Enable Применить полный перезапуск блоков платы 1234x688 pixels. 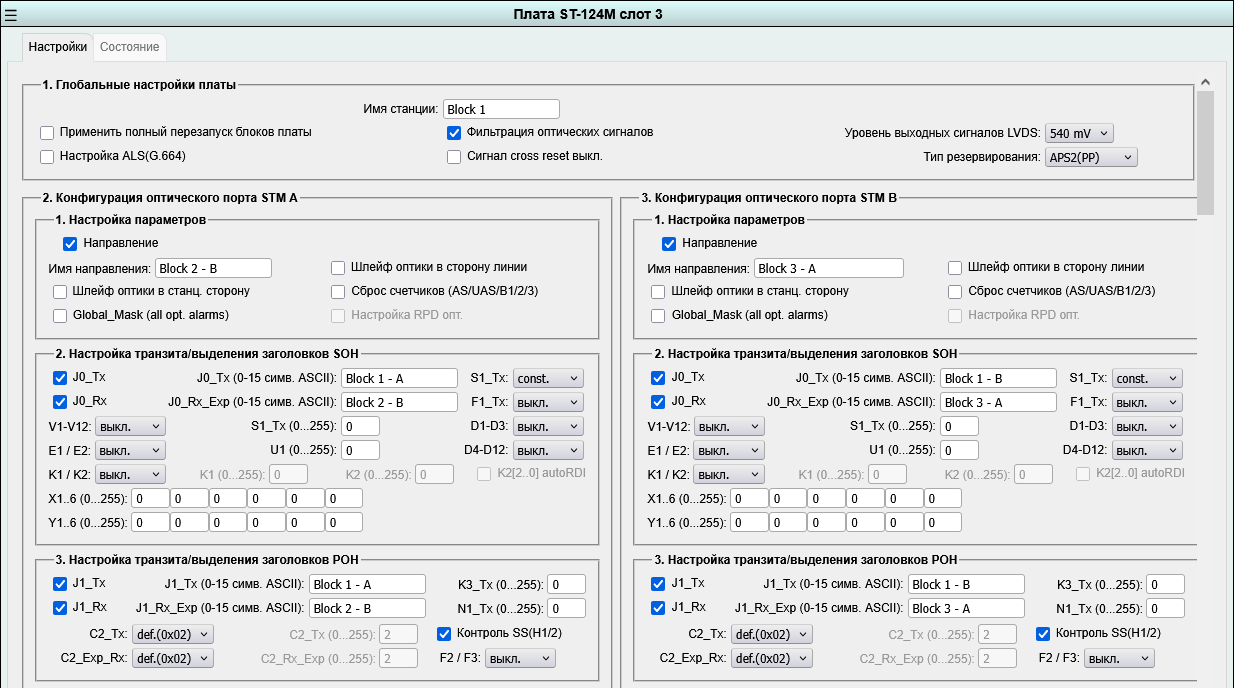(x=47, y=132)
